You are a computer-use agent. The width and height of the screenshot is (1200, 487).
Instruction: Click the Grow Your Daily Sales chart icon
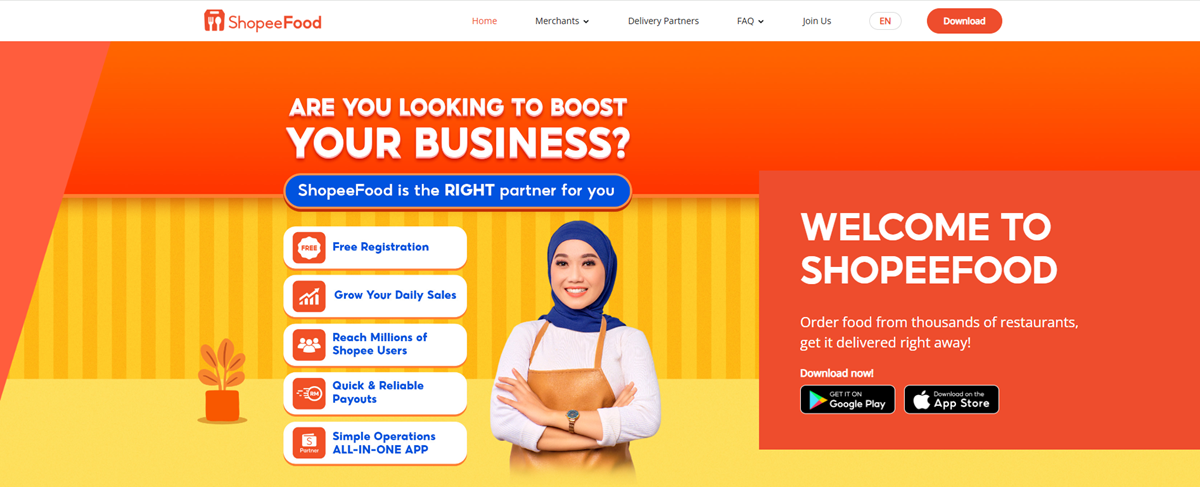pyautogui.click(x=309, y=296)
